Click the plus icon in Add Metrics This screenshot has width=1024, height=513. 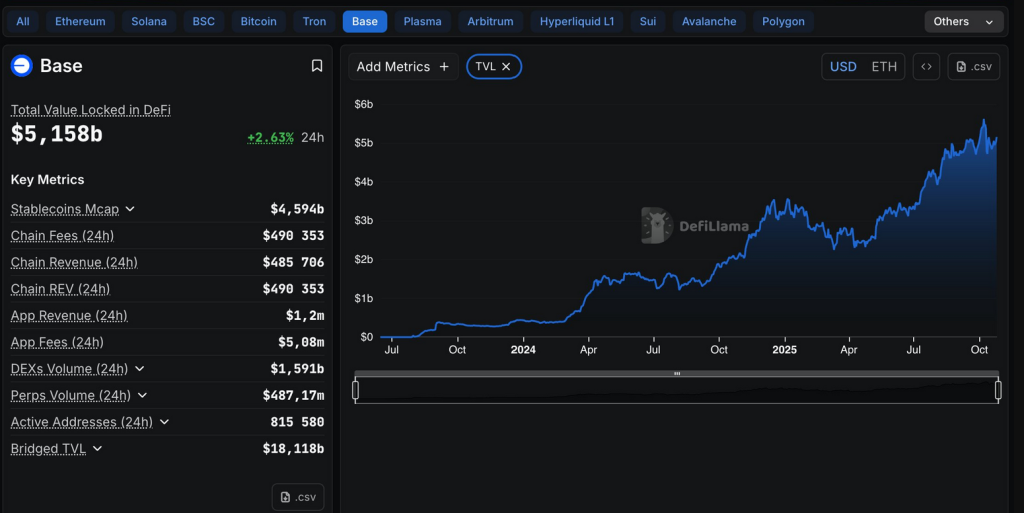(x=444, y=67)
